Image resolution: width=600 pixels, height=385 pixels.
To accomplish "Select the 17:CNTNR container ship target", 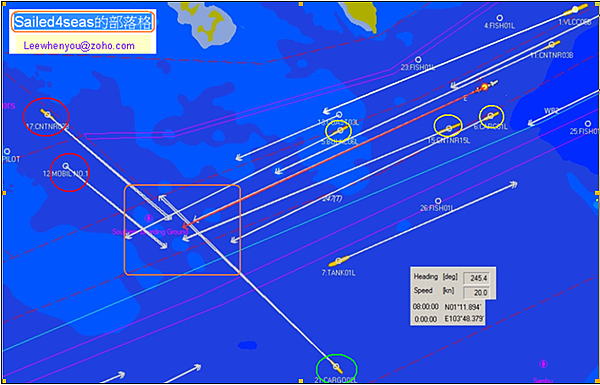I will [x=47, y=114].
